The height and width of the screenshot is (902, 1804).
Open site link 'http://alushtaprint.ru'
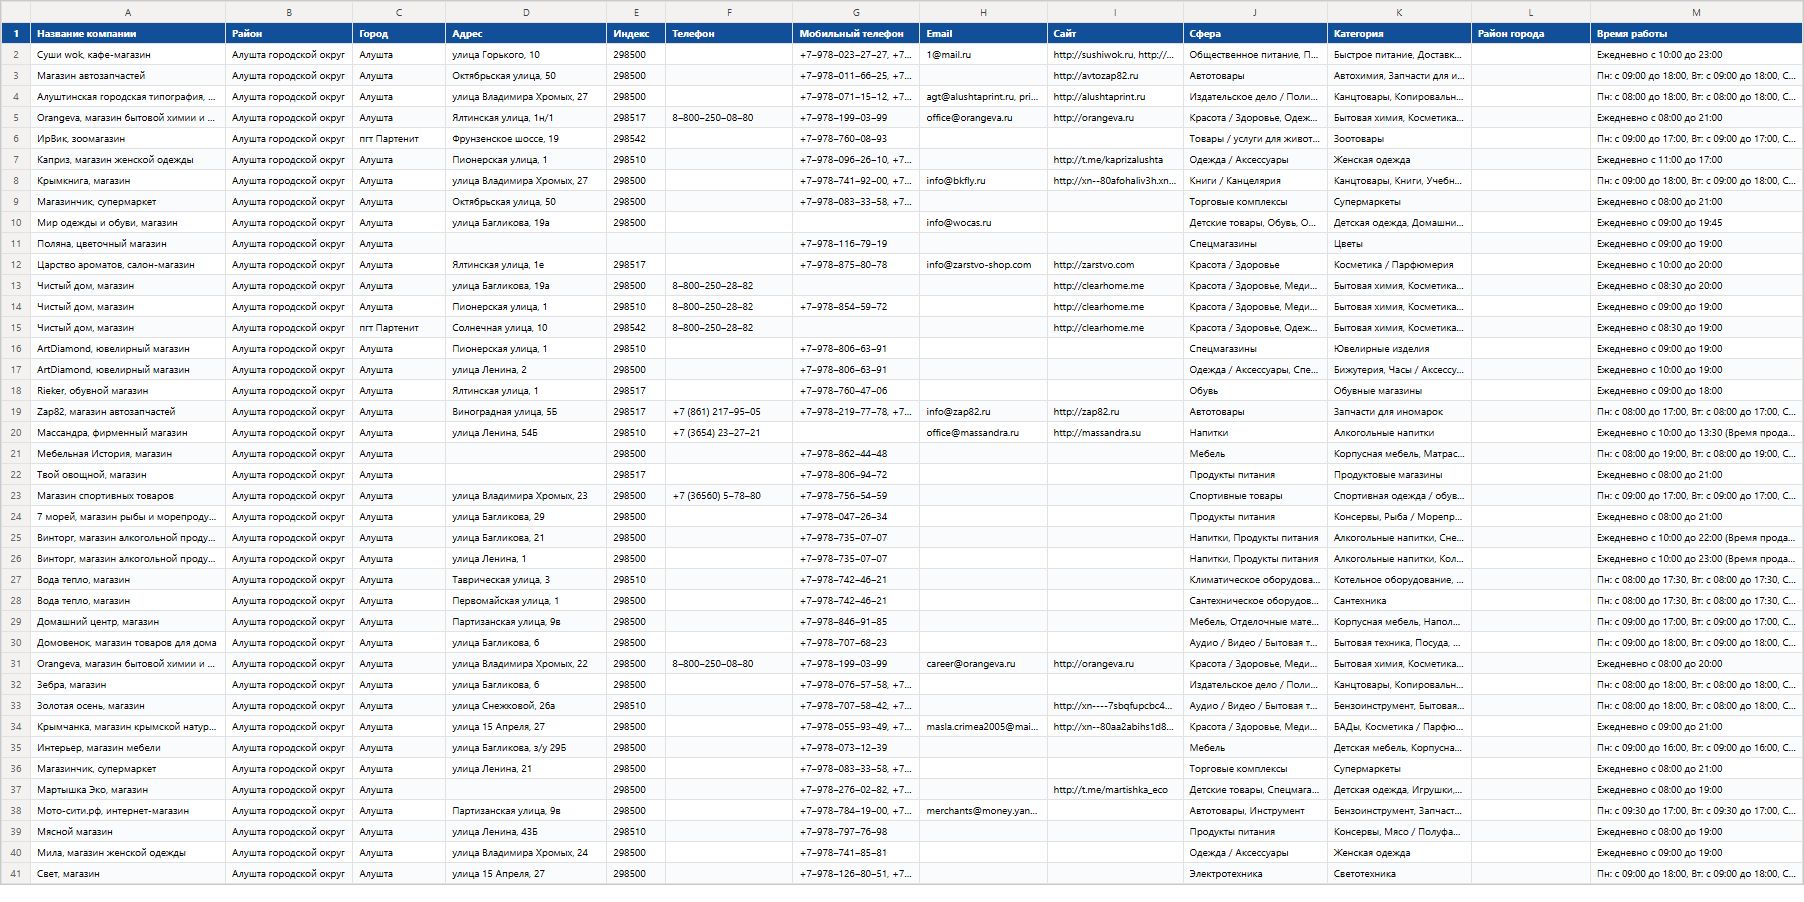[1099, 97]
